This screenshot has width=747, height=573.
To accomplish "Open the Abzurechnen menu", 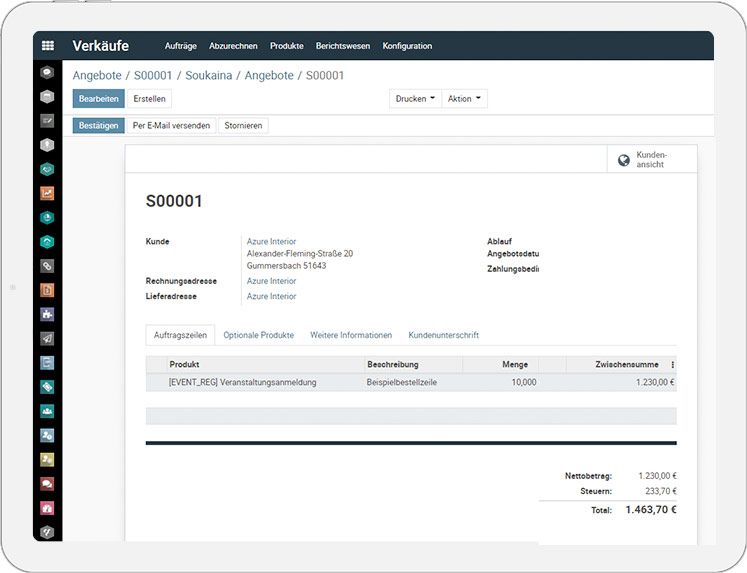I will [x=233, y=46].
